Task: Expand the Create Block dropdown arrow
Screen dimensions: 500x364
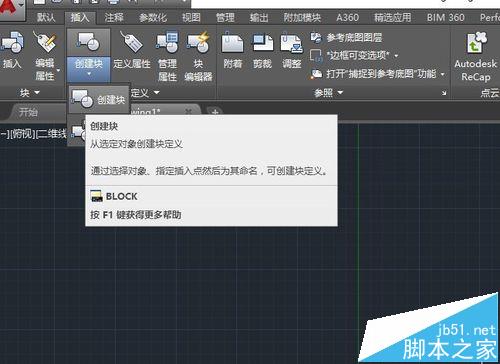Action: pos(89,74)
